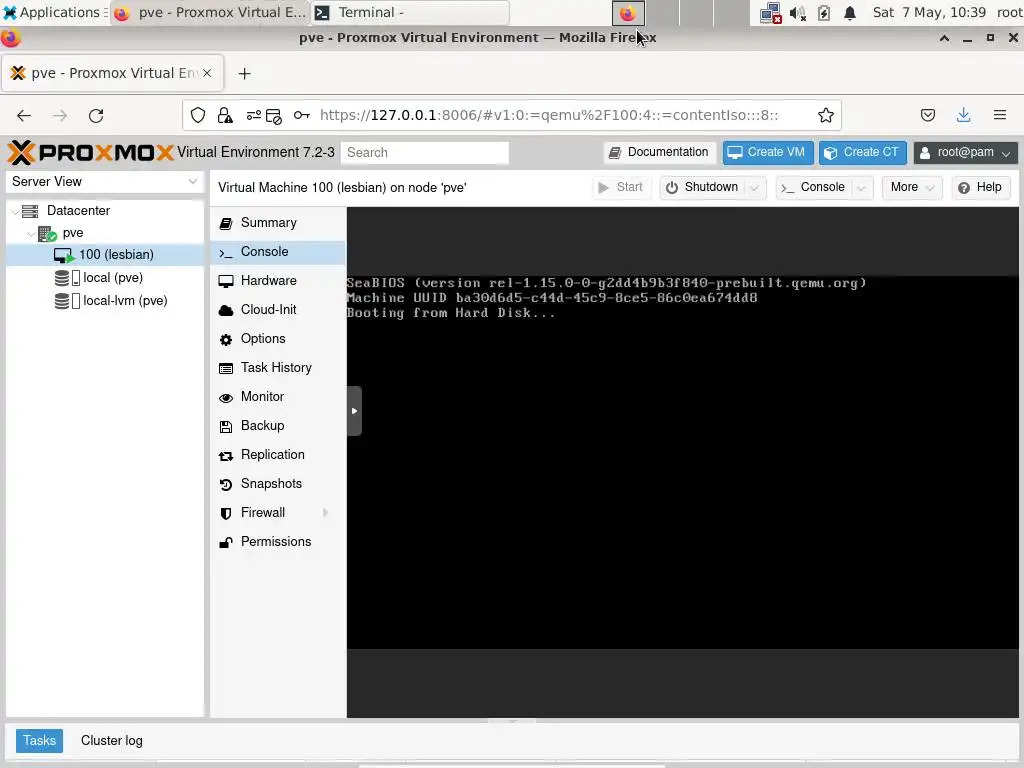
Task: Bookmark this page with star icon
Action: [x=825, y=116]
